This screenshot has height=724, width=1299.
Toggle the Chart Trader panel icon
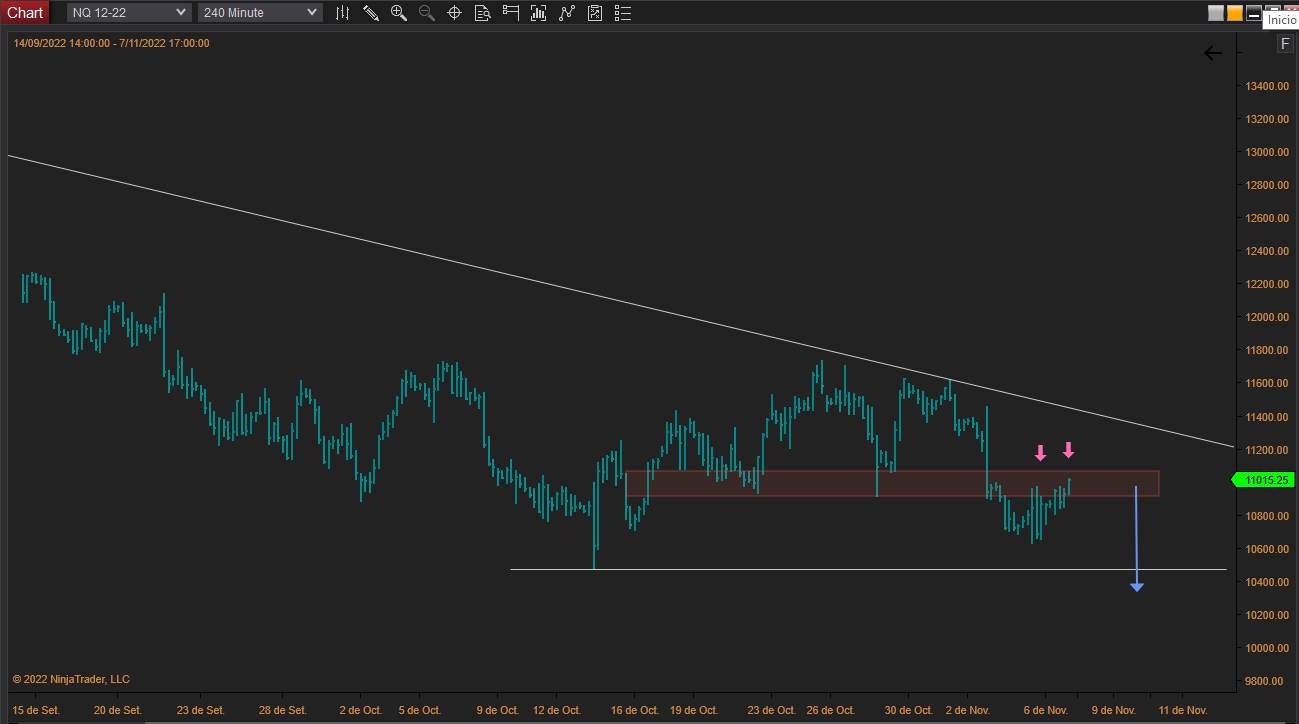511,13
